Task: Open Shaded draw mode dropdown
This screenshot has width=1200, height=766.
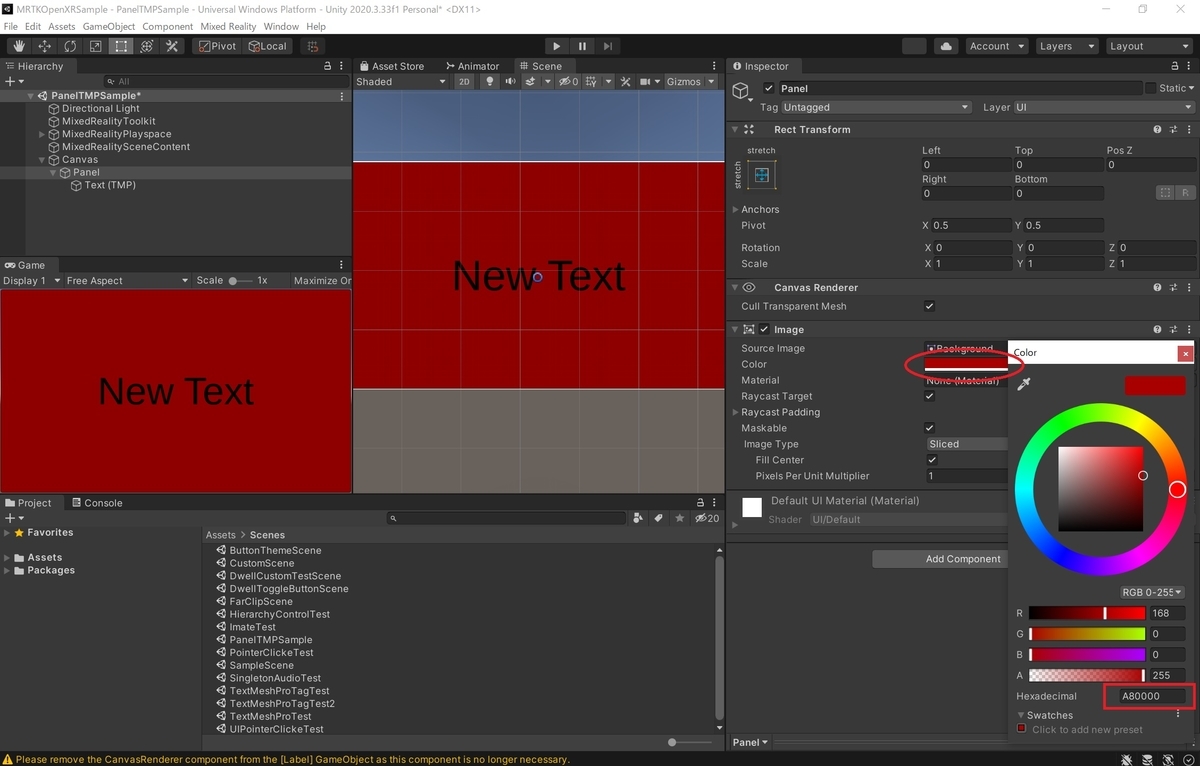Action: point(400,82)
